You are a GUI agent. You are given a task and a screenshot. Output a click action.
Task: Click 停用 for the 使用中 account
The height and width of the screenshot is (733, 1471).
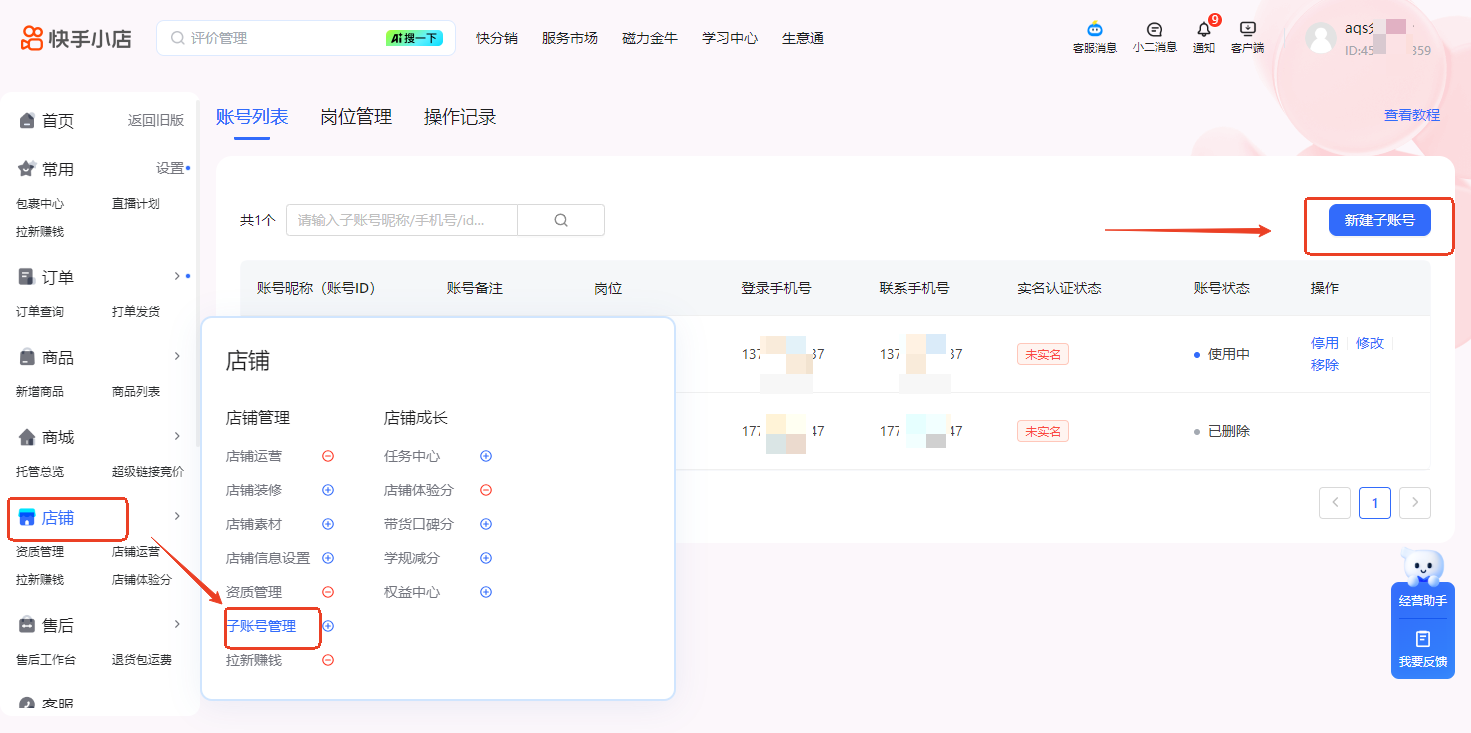[x=1325, y=343]
